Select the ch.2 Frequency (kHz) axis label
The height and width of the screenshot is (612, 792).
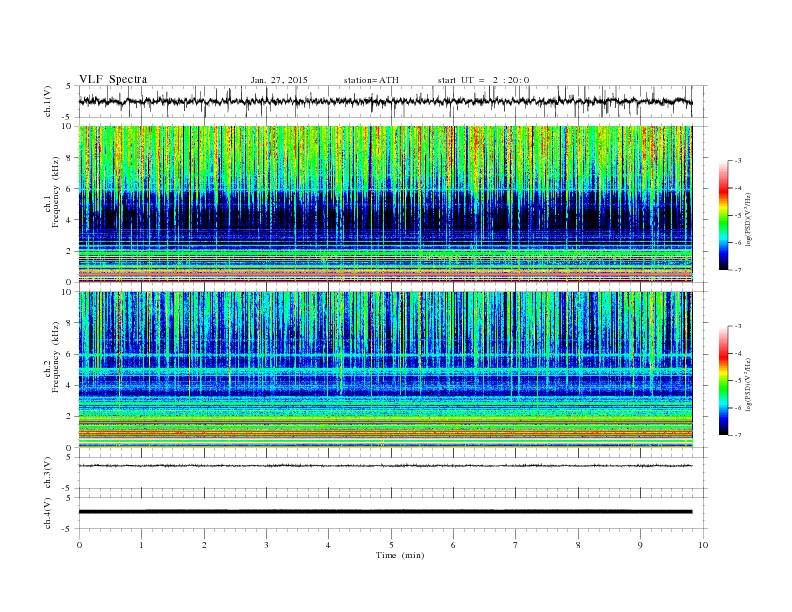(52, 356)
